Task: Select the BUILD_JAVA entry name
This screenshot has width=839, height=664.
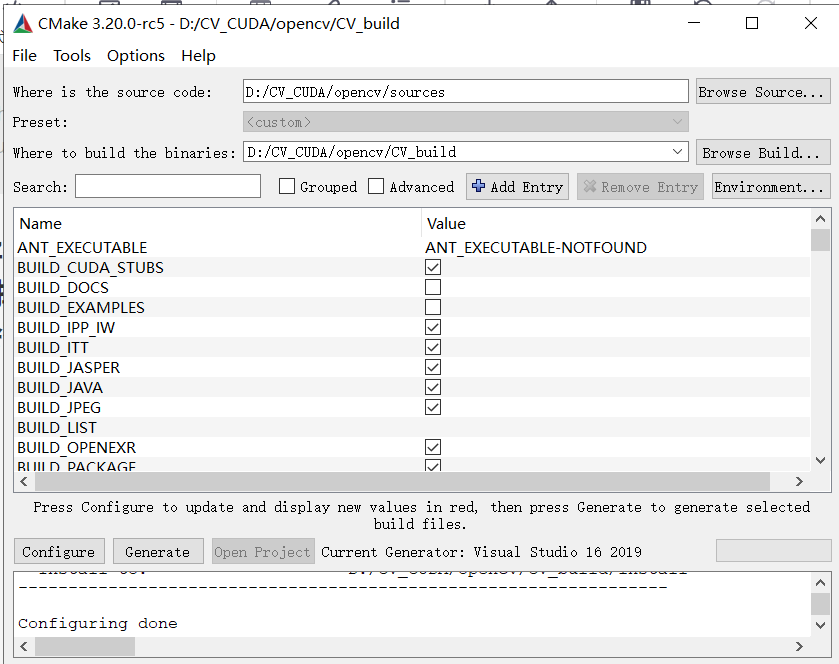Action: click(60, 387)
